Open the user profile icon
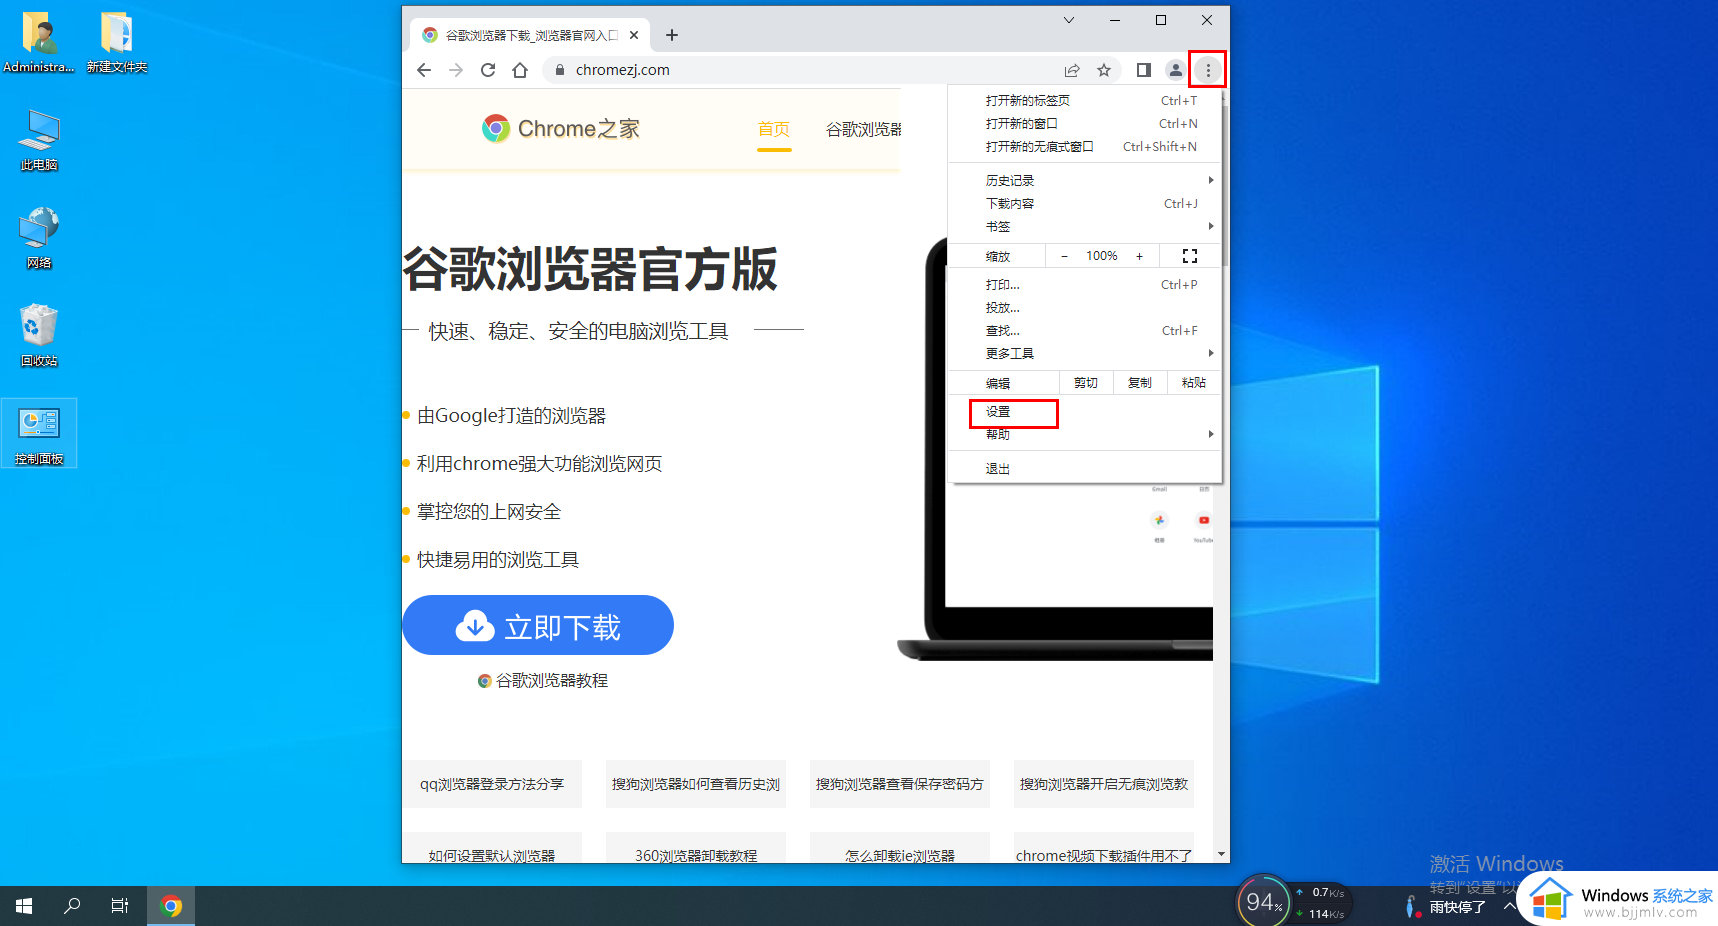This screenshot has width=1718, height=926. pyautogui.click(x=1176, y=70)
